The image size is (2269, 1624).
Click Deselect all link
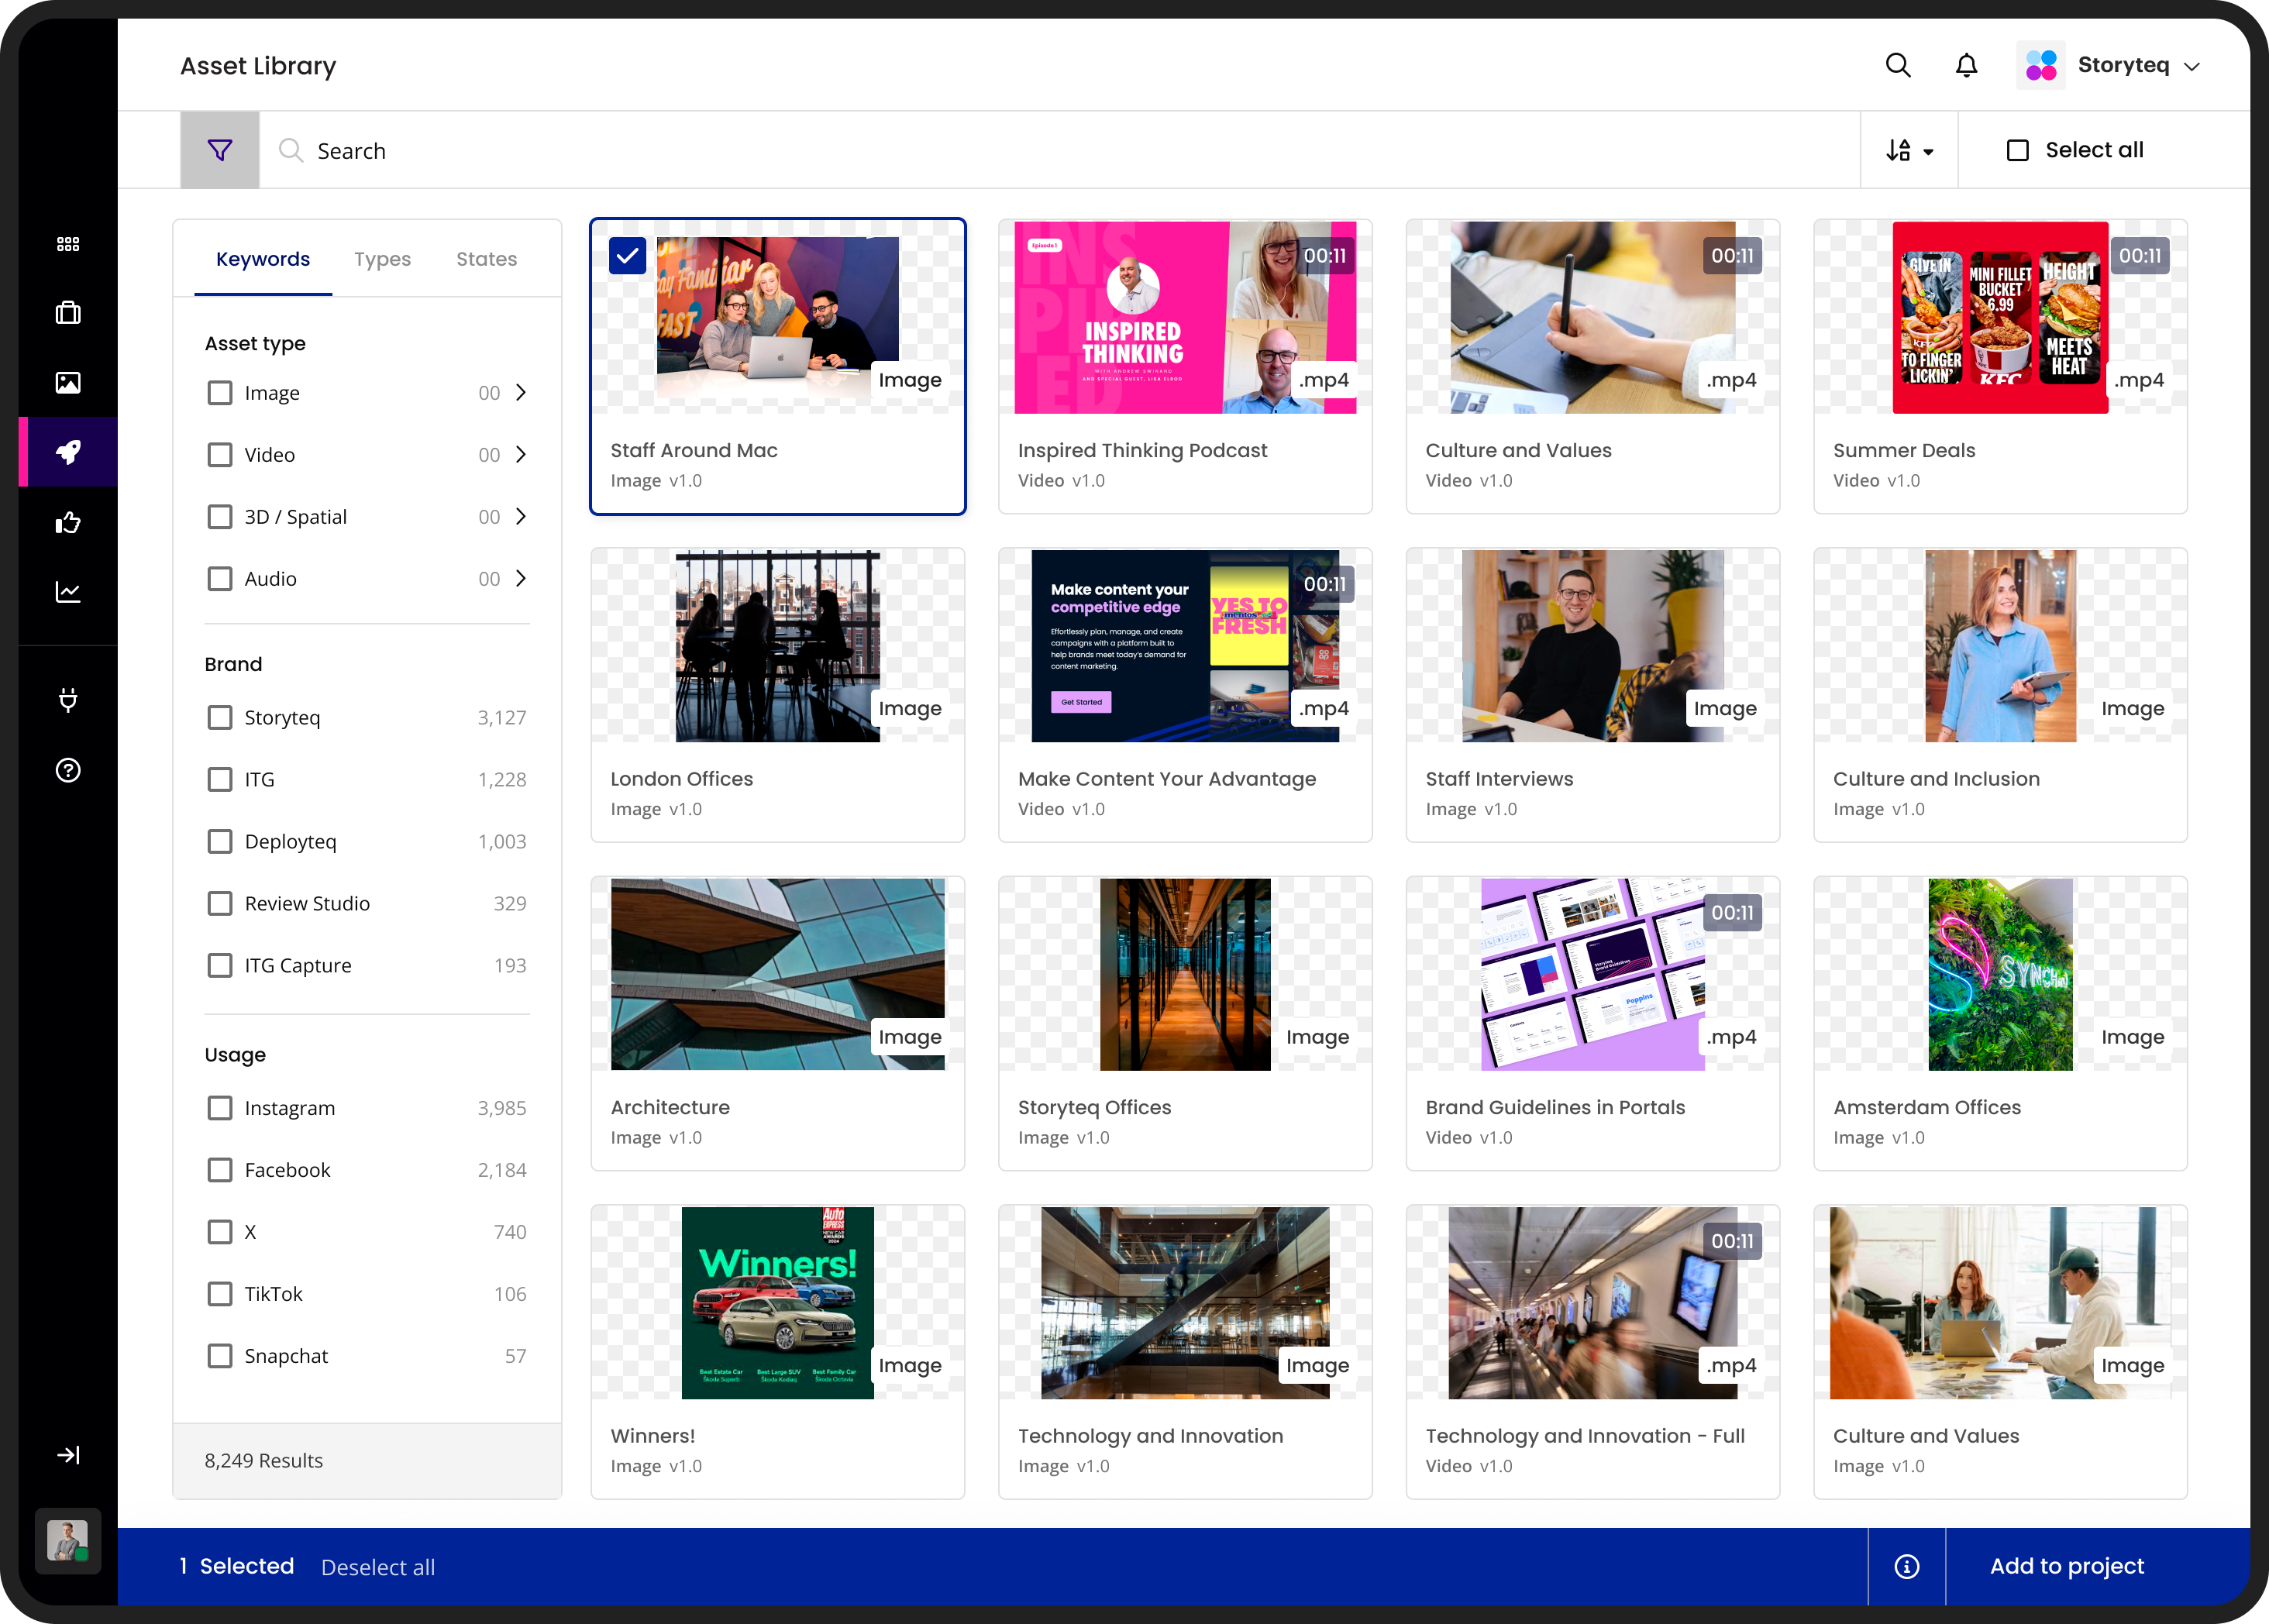377,1567
